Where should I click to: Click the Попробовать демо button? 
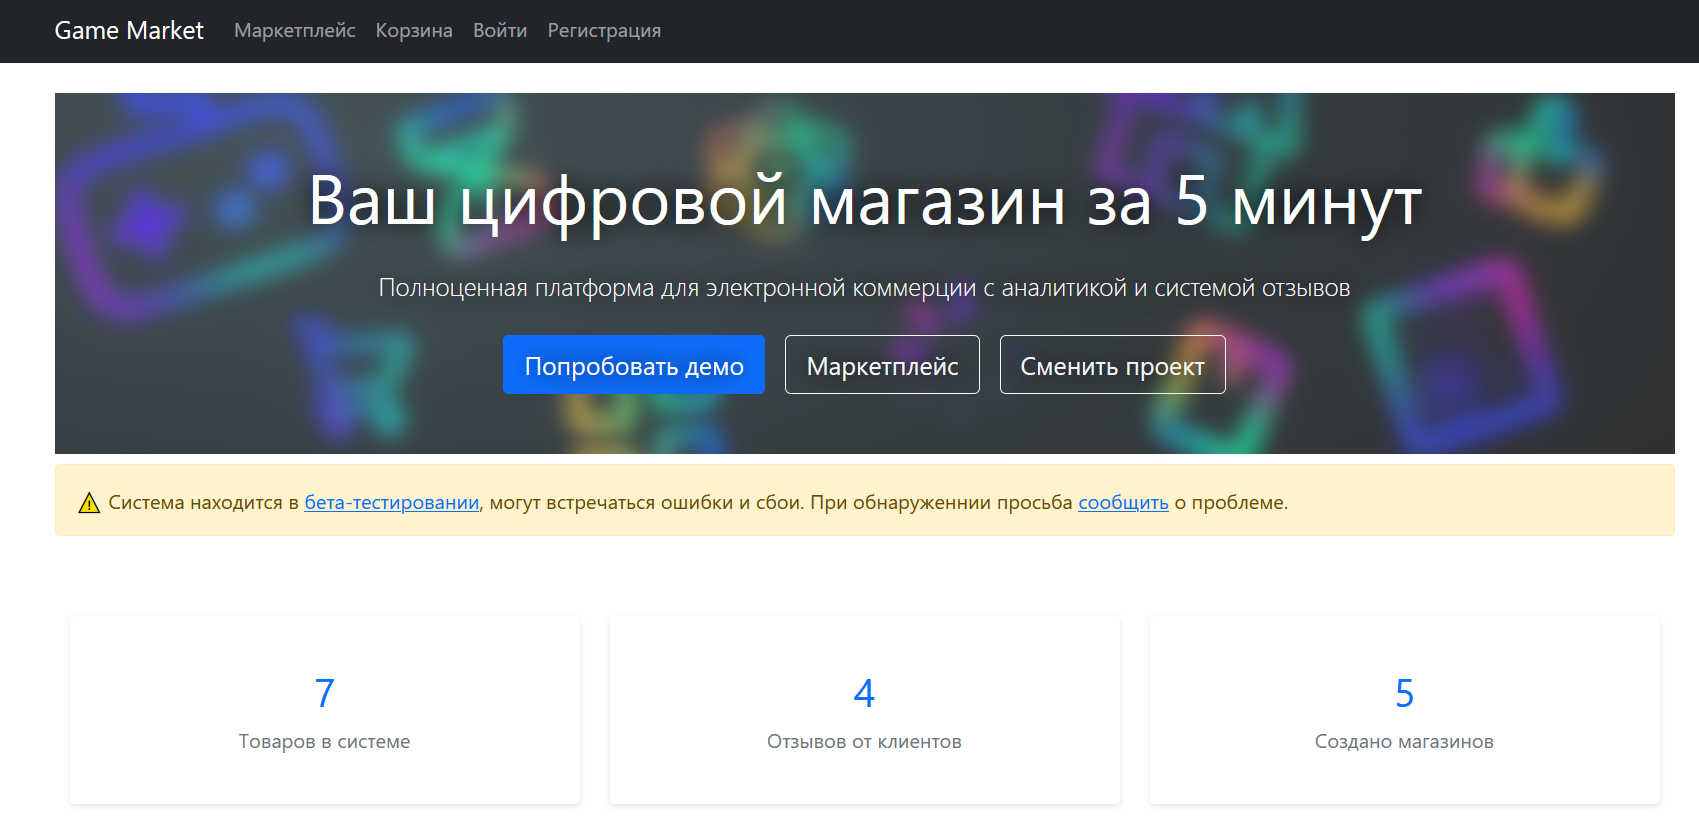[634, 365]
